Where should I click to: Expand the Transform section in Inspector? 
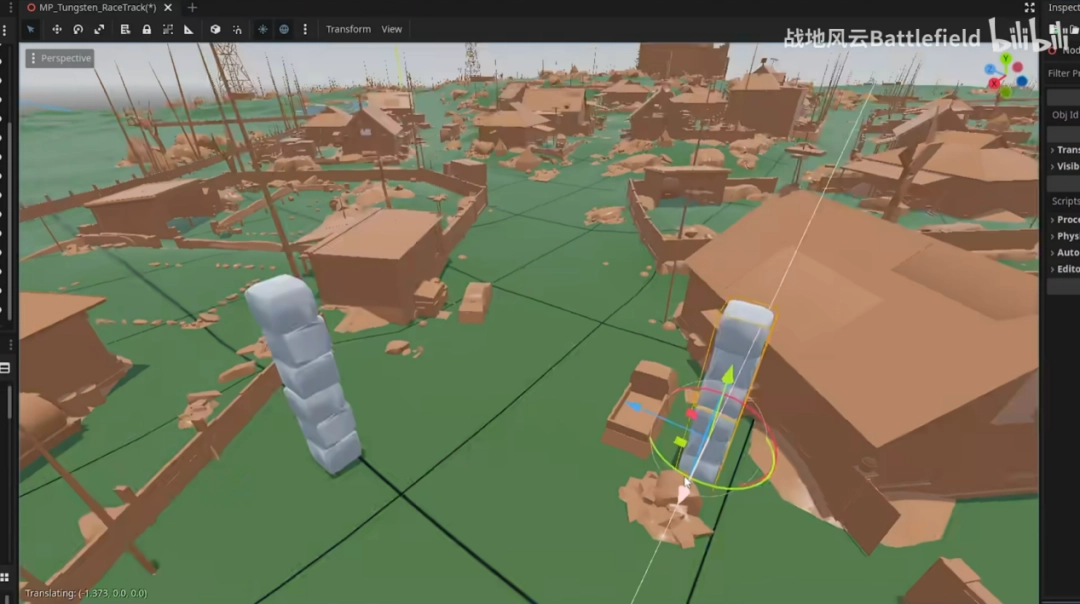click(1064, 150)
